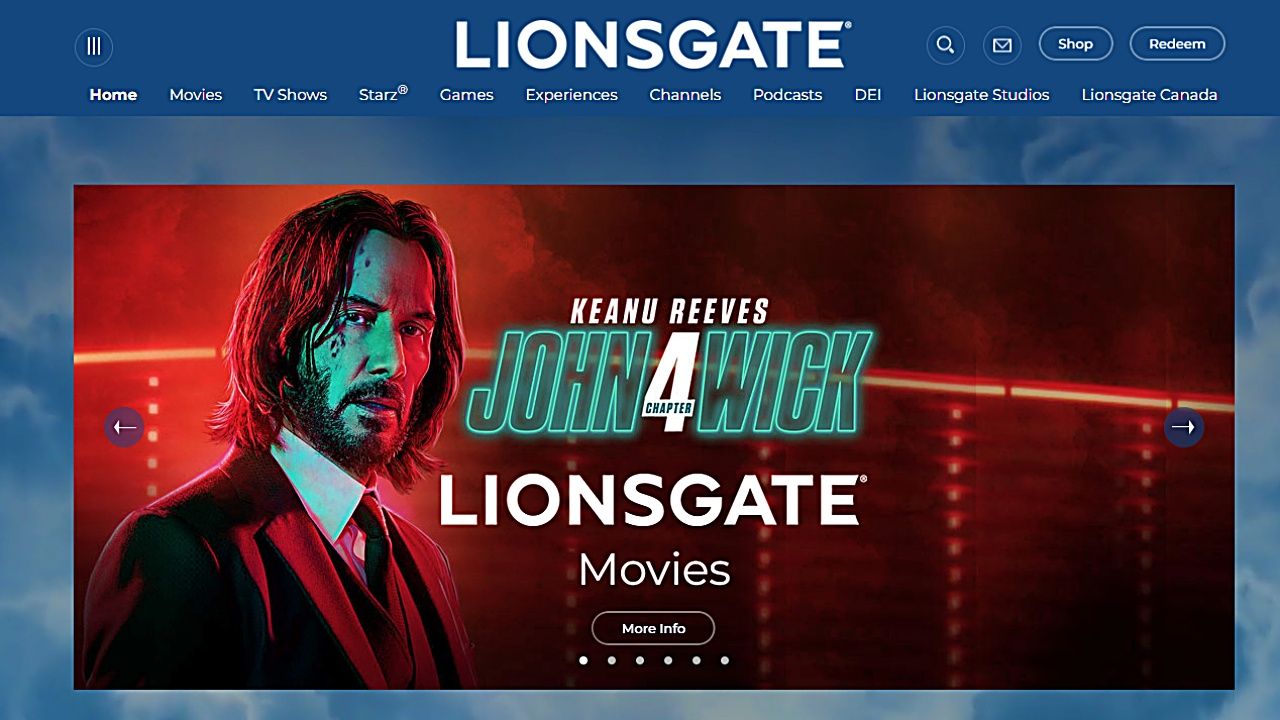Open the Podcasts nav item
Viewport: 1280px width, 720px height.
(x=787, y=95)
